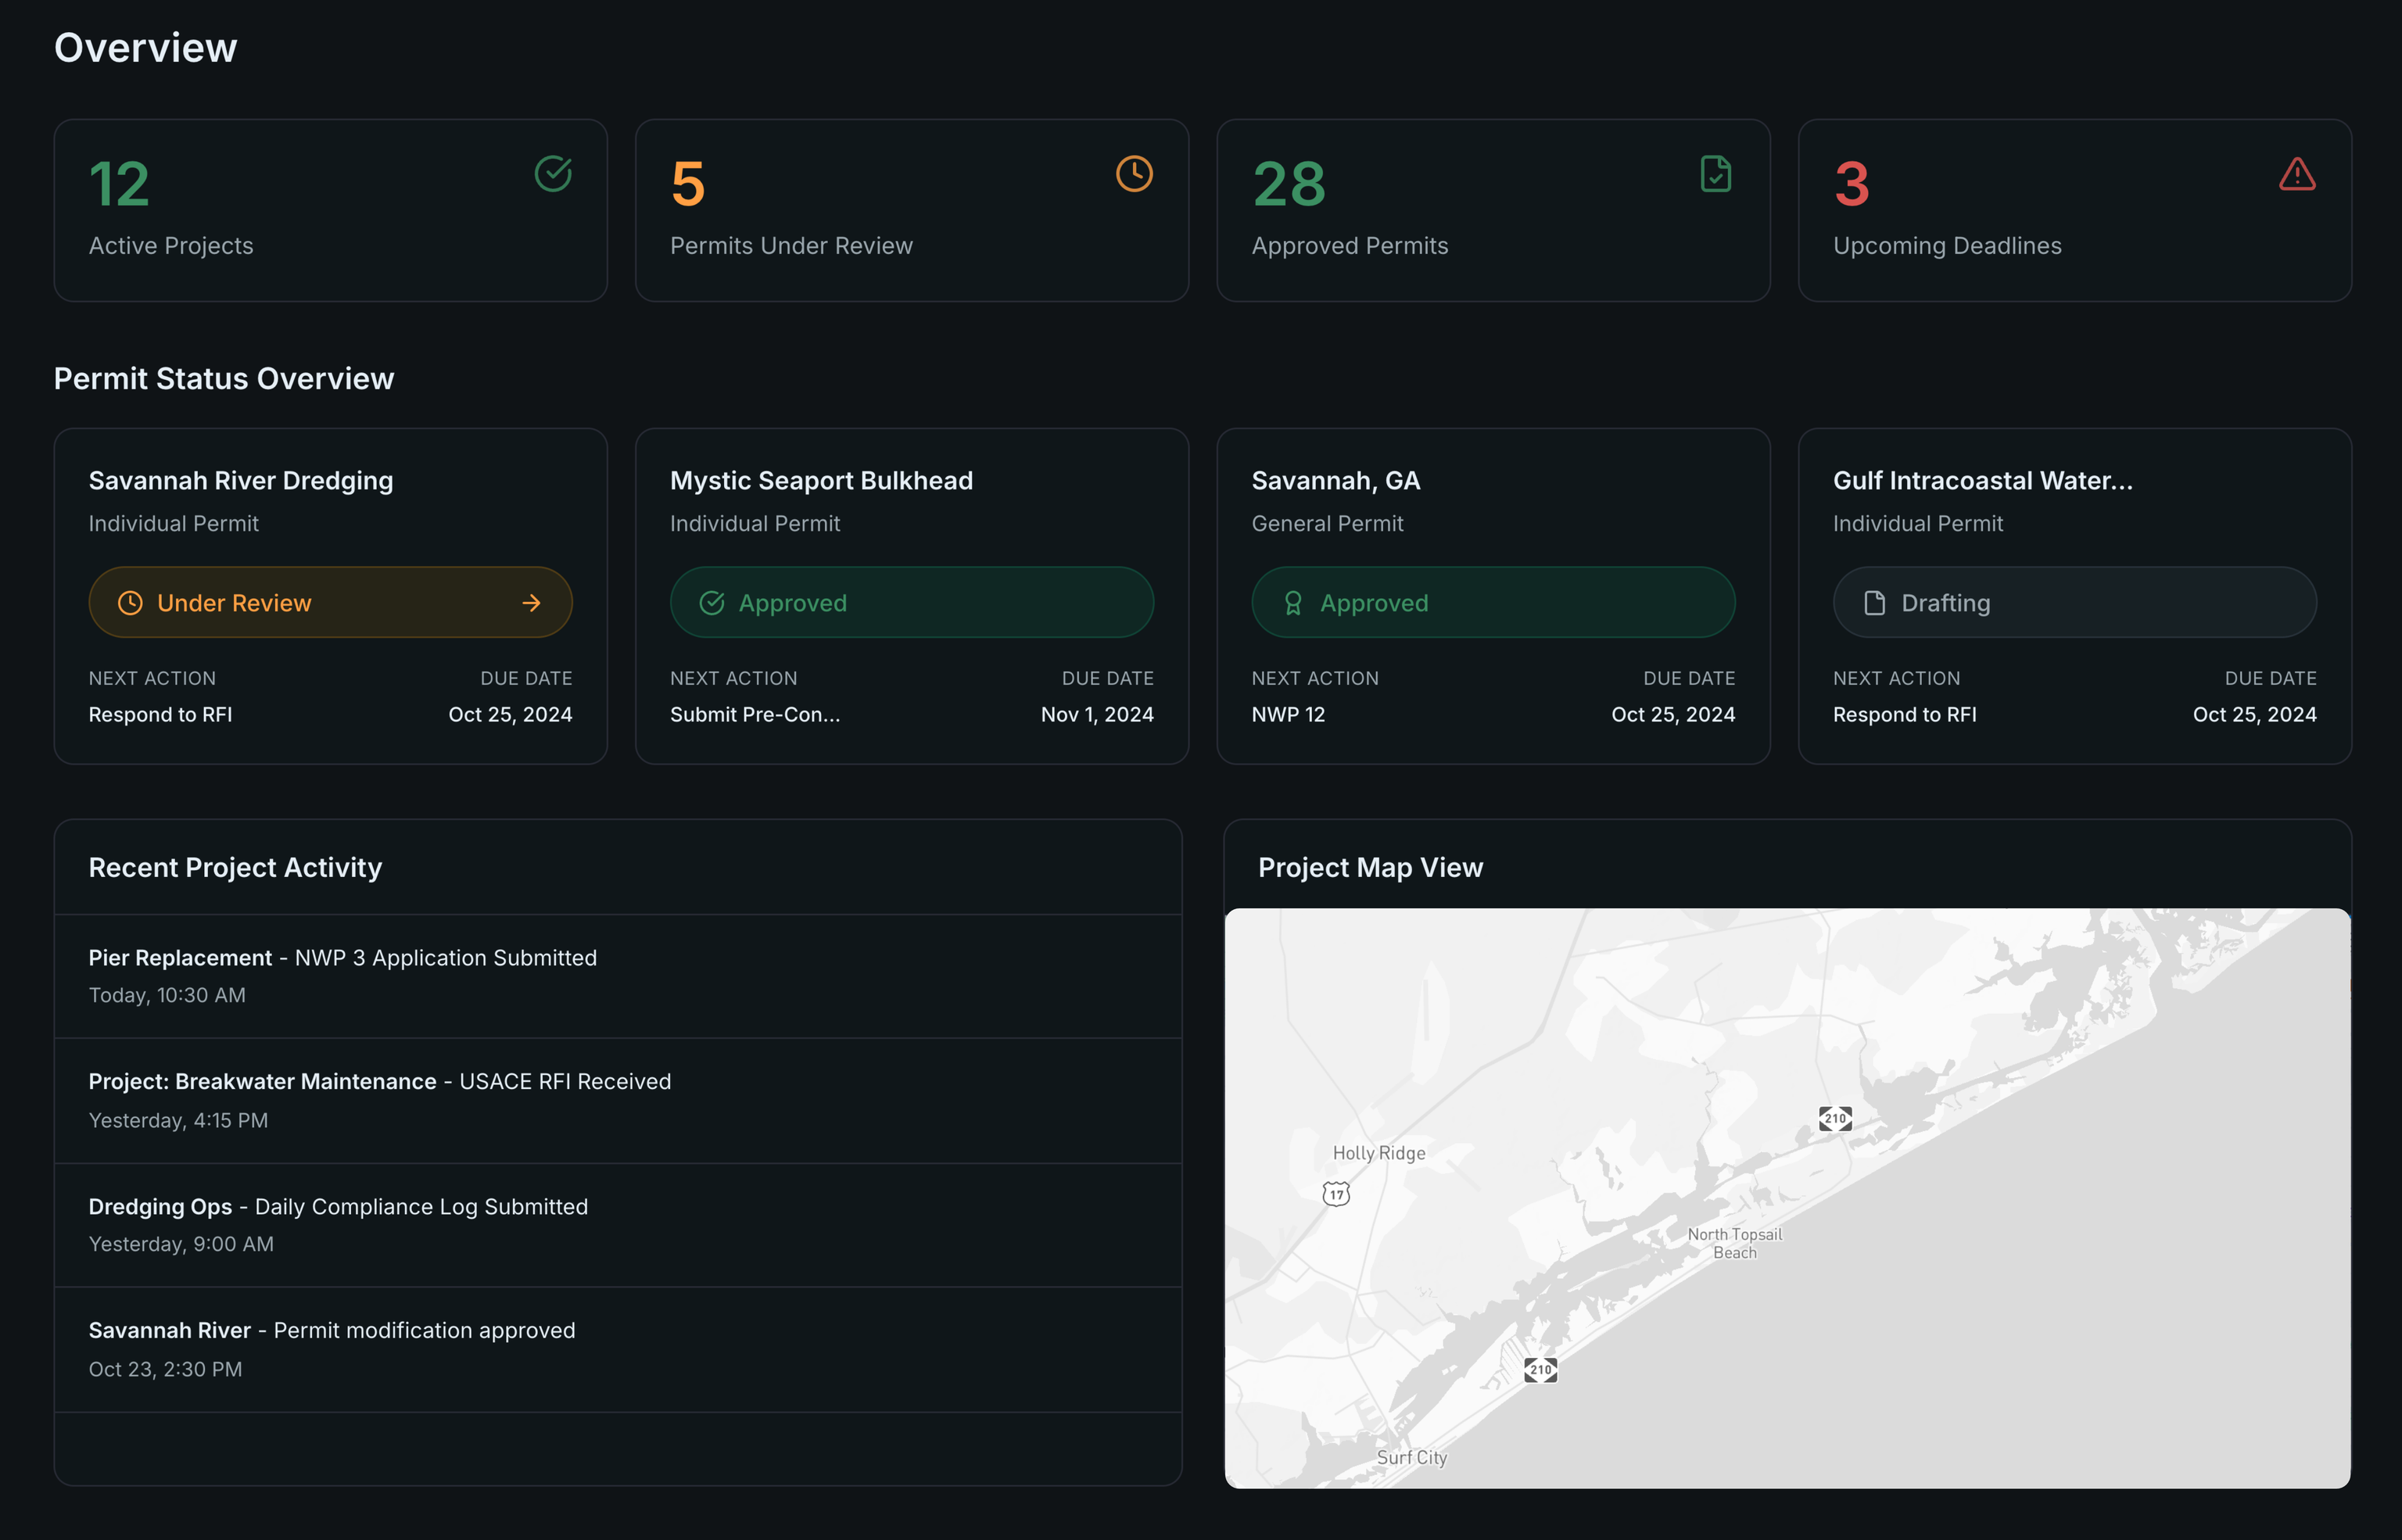Click the Approved badge on Mystic Seaport Bulkhead
The height and width of the screenshot is (1540, 2402).
pos(911,602)
